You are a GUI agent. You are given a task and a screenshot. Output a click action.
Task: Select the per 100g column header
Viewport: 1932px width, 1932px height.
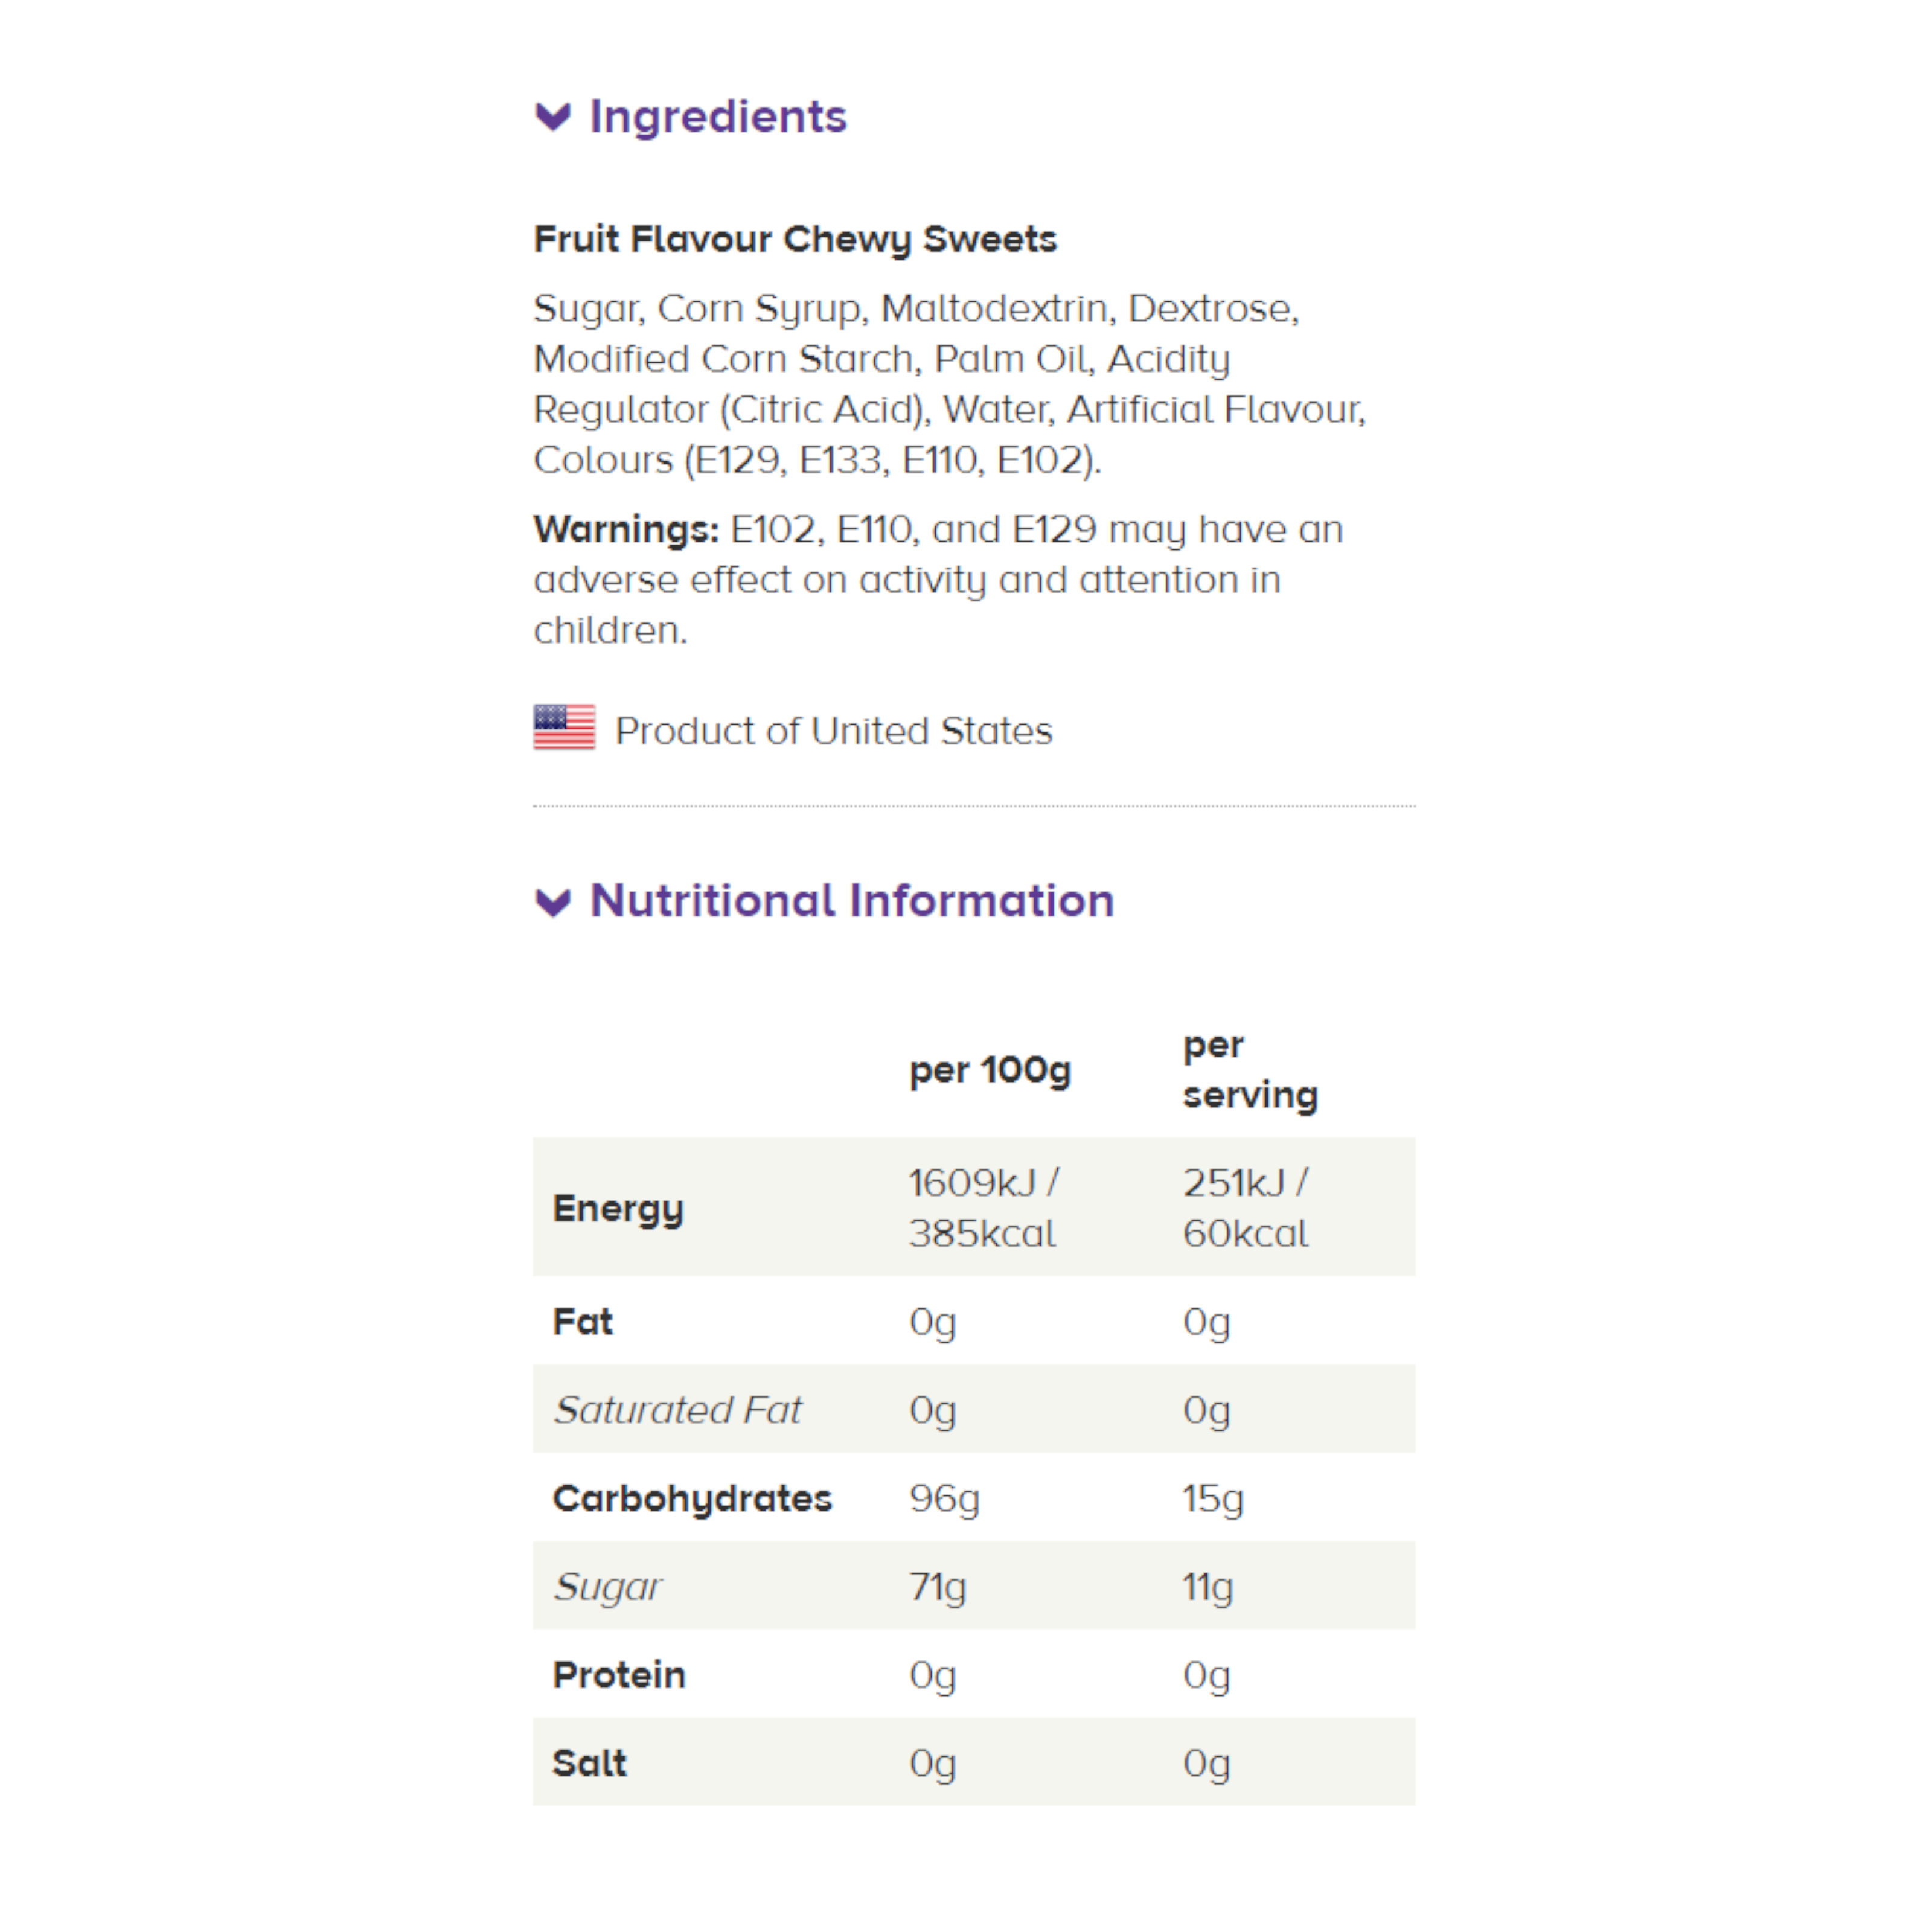(990, 1071)
